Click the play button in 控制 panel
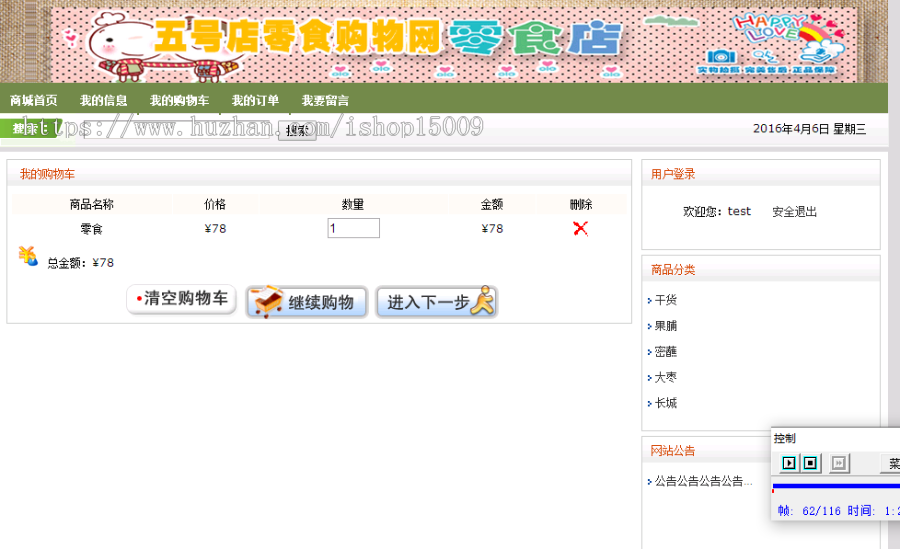The image size is (900, 549). (x=789, y=463)
